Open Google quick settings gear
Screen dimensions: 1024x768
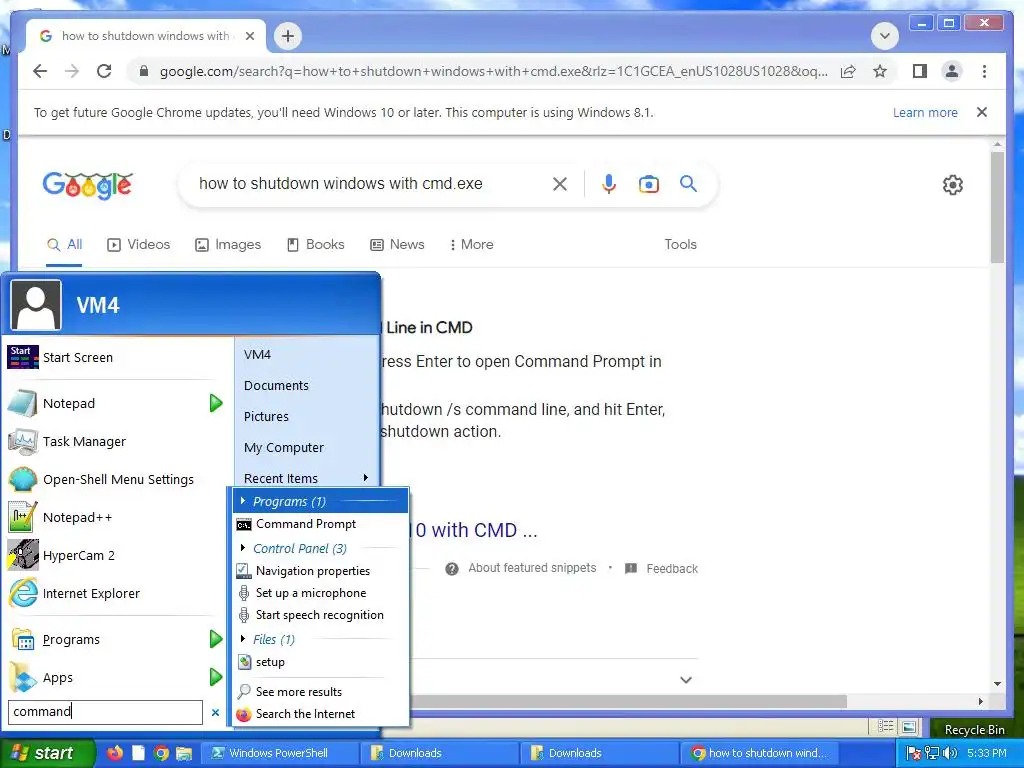pyautogui.click(x=953, y=185)
